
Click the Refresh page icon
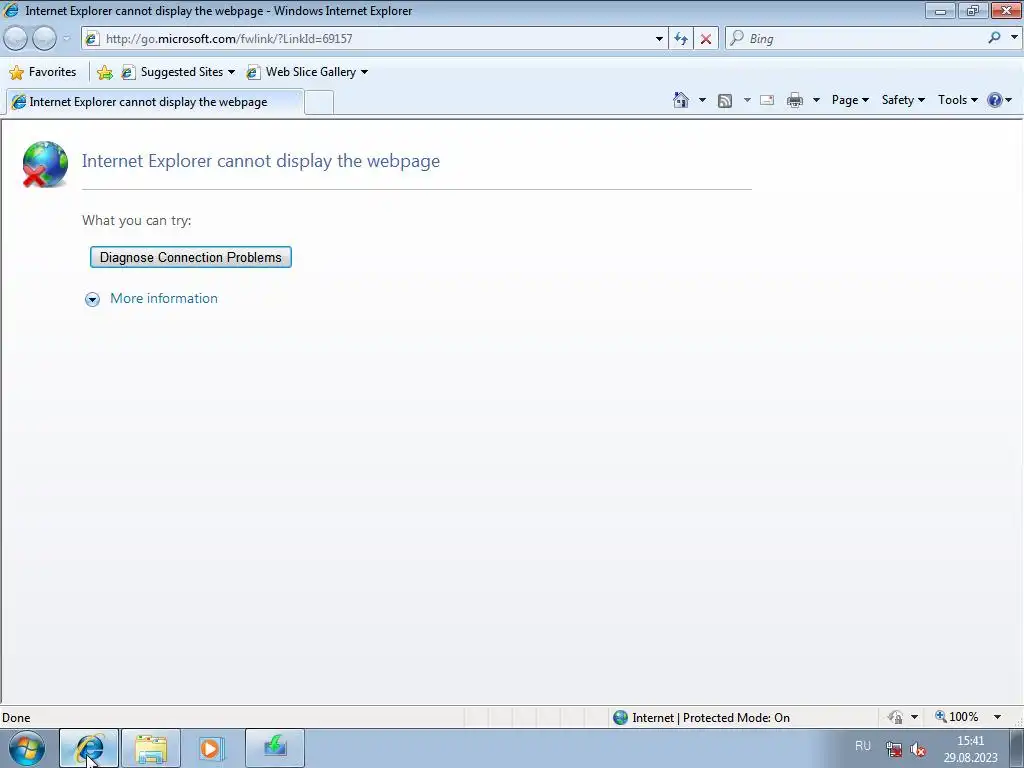[x=681, y=39]
